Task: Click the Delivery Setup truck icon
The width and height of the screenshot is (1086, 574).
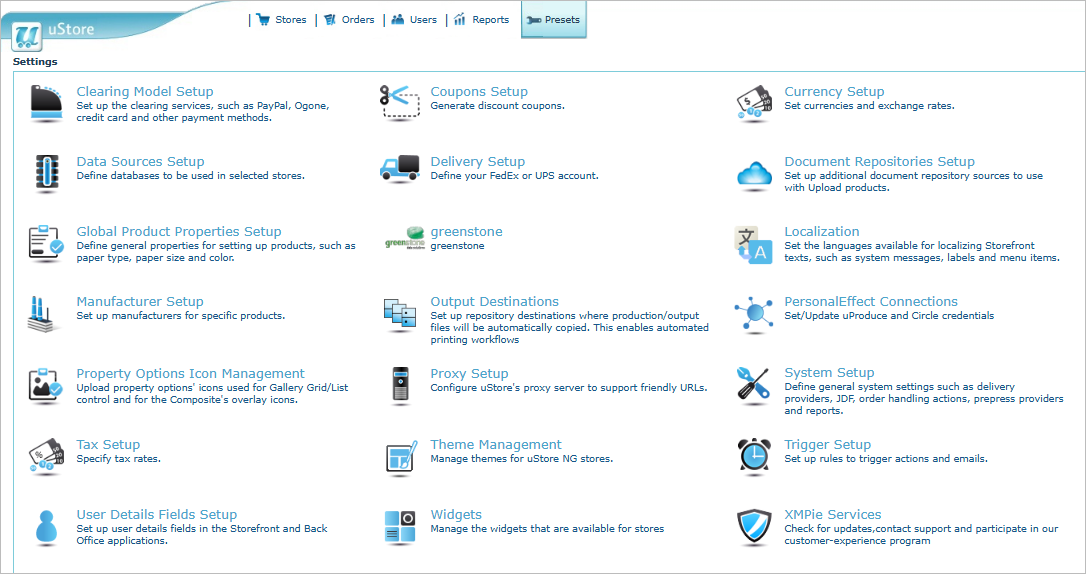Action: tap(400, 169)
